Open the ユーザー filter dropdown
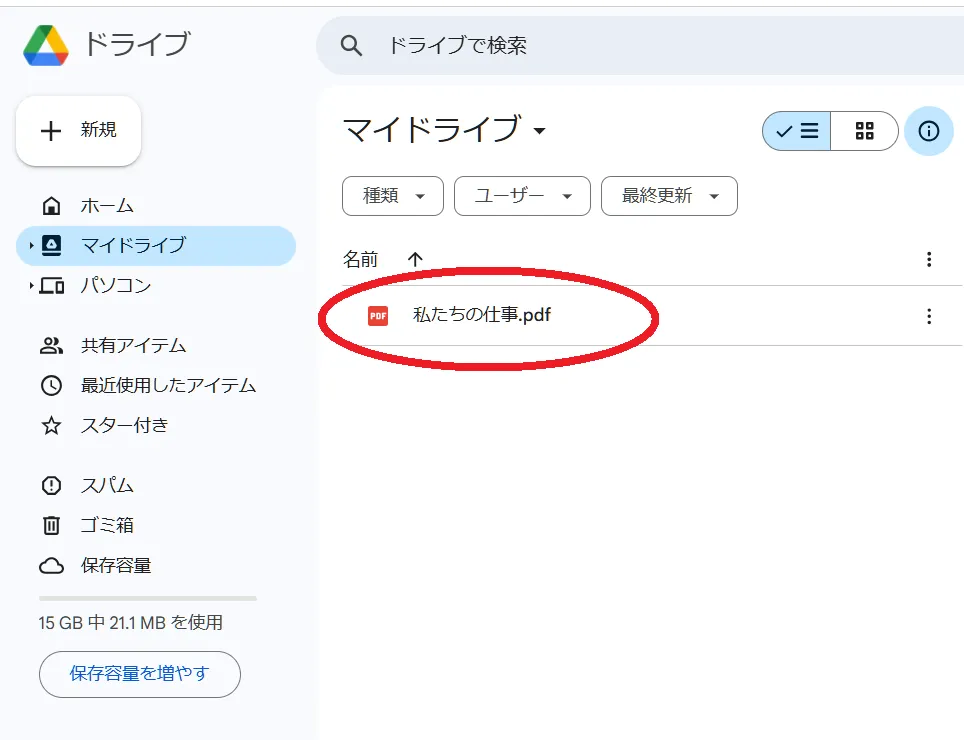 [522, 196]
